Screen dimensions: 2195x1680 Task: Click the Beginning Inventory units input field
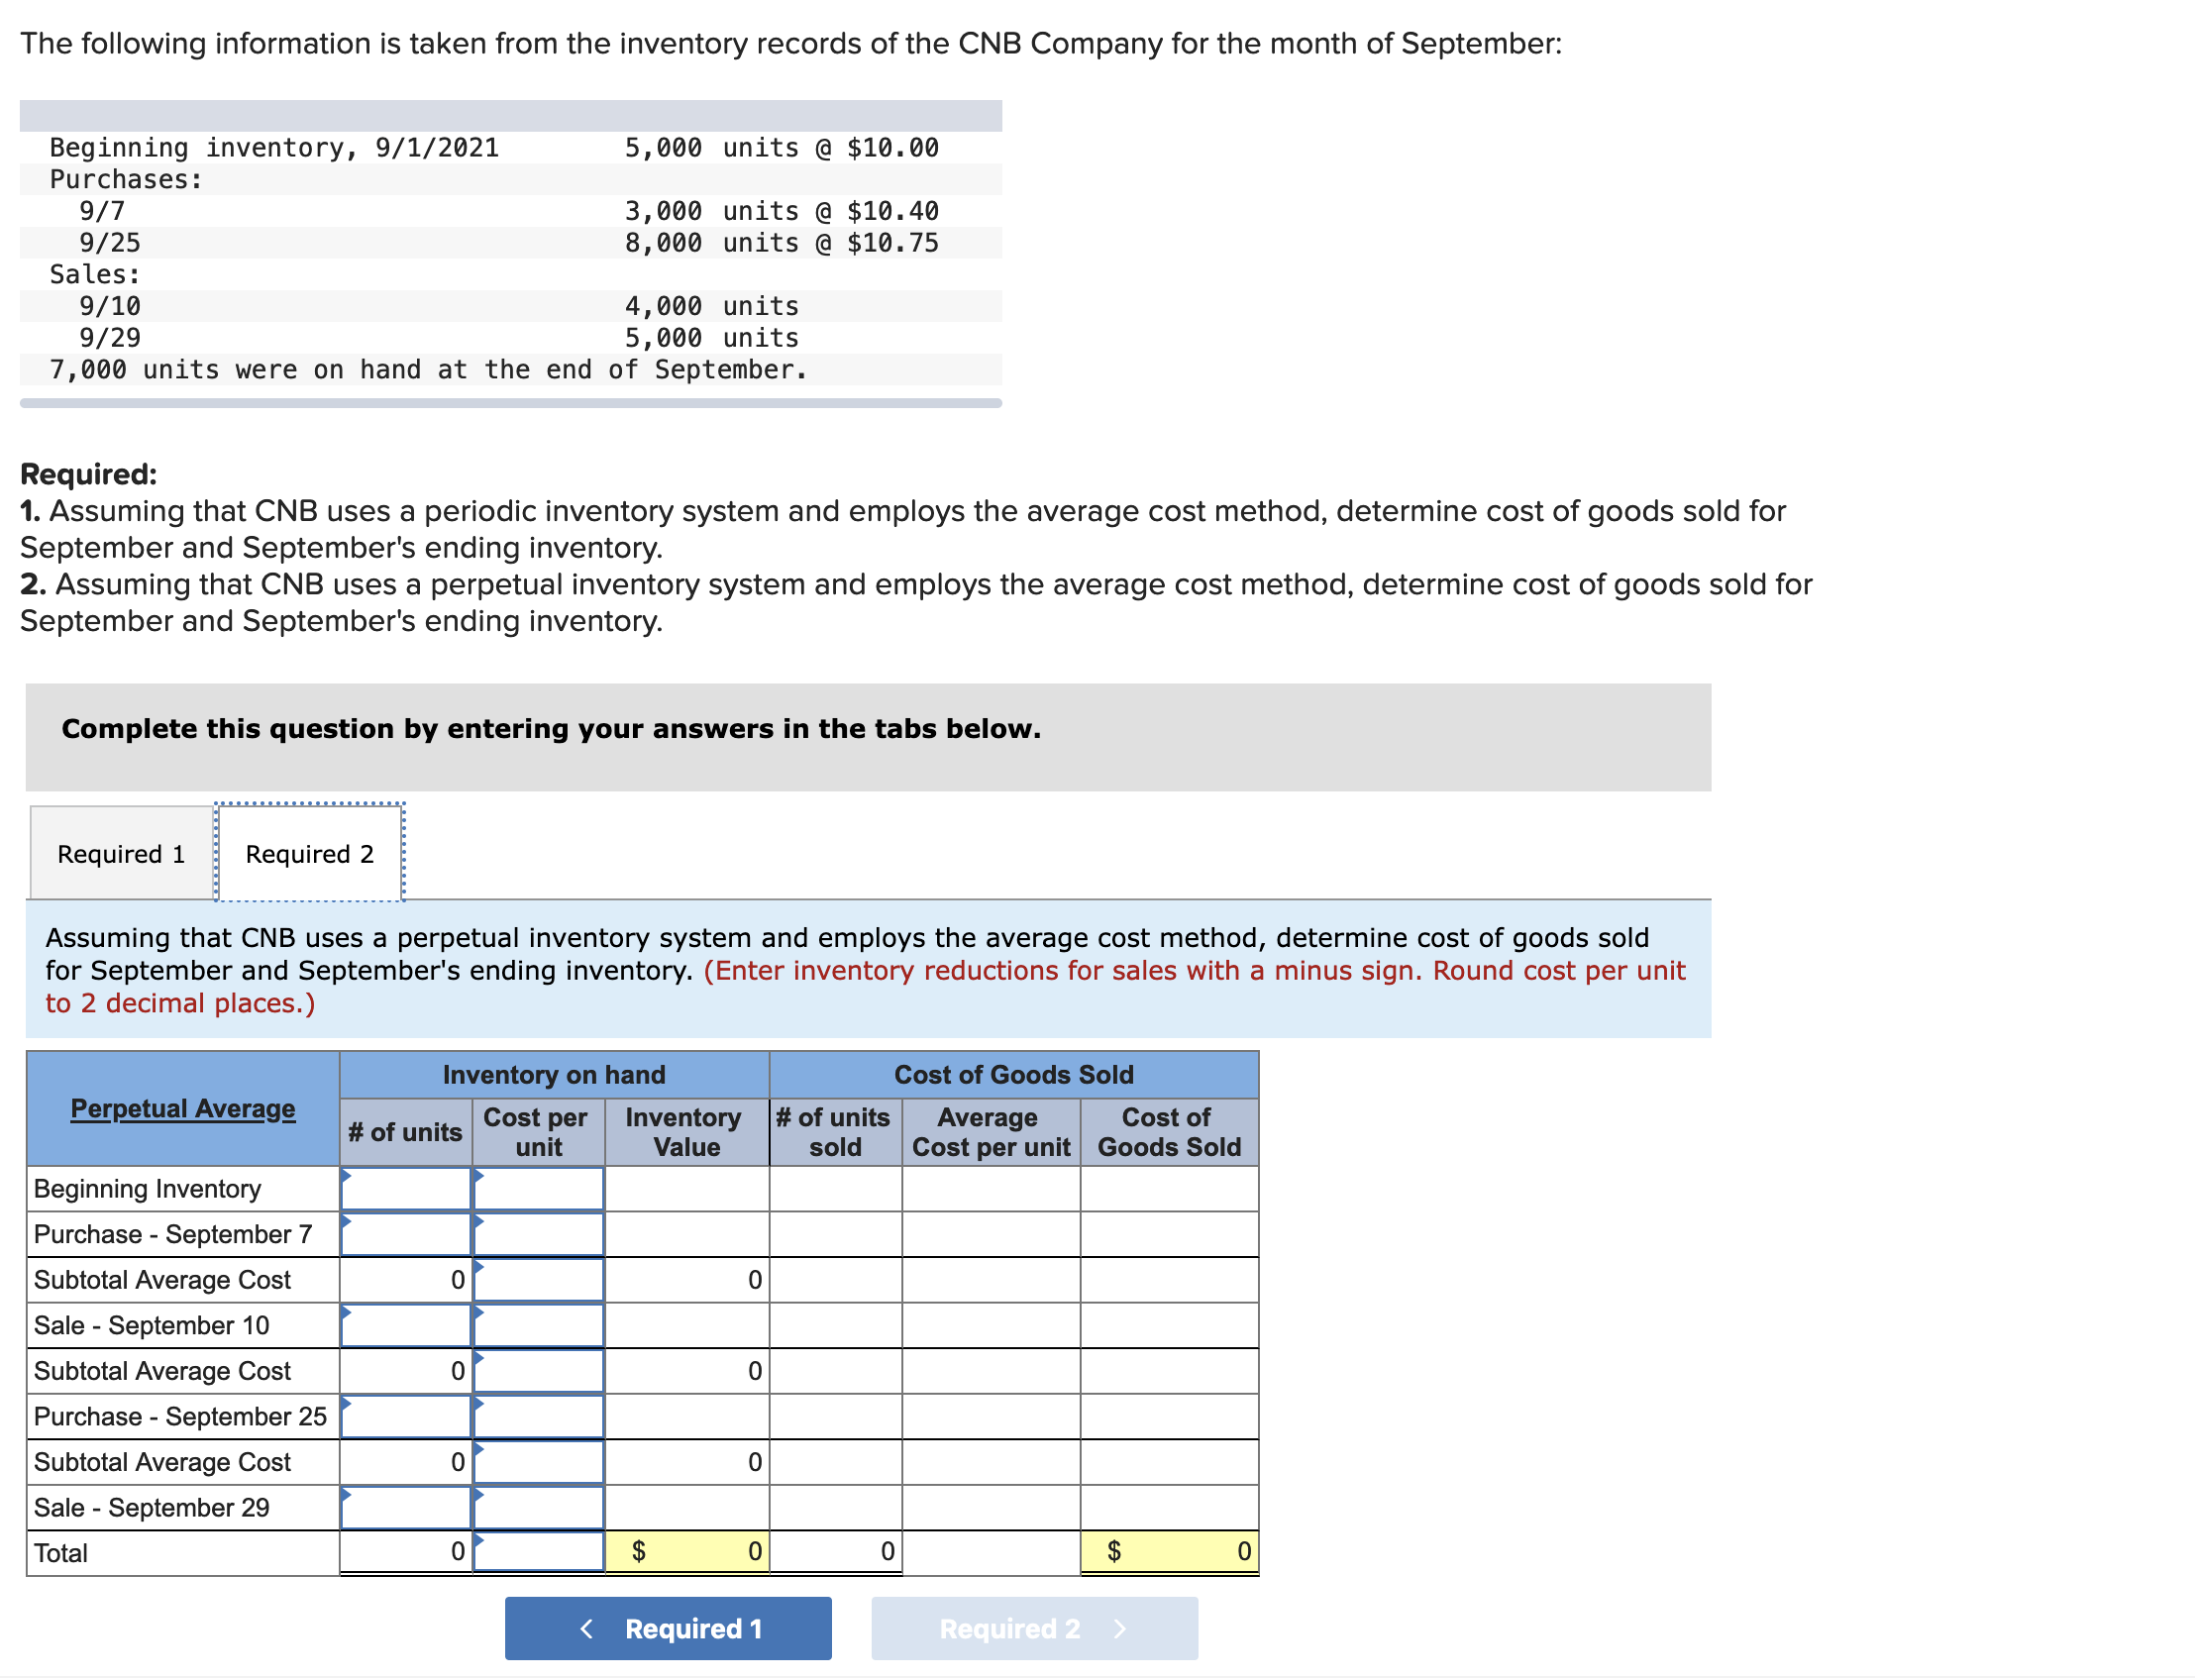click(x=405, y=1188)
